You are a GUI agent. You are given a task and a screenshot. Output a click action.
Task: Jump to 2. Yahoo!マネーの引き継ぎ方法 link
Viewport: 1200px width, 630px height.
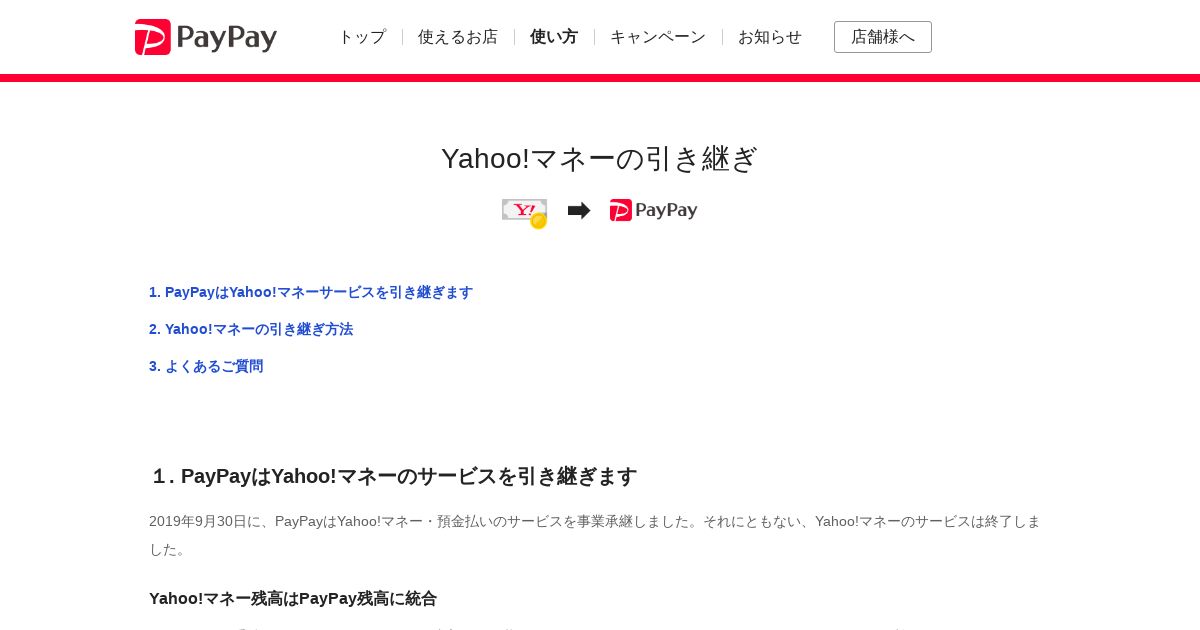click(251, 329)
